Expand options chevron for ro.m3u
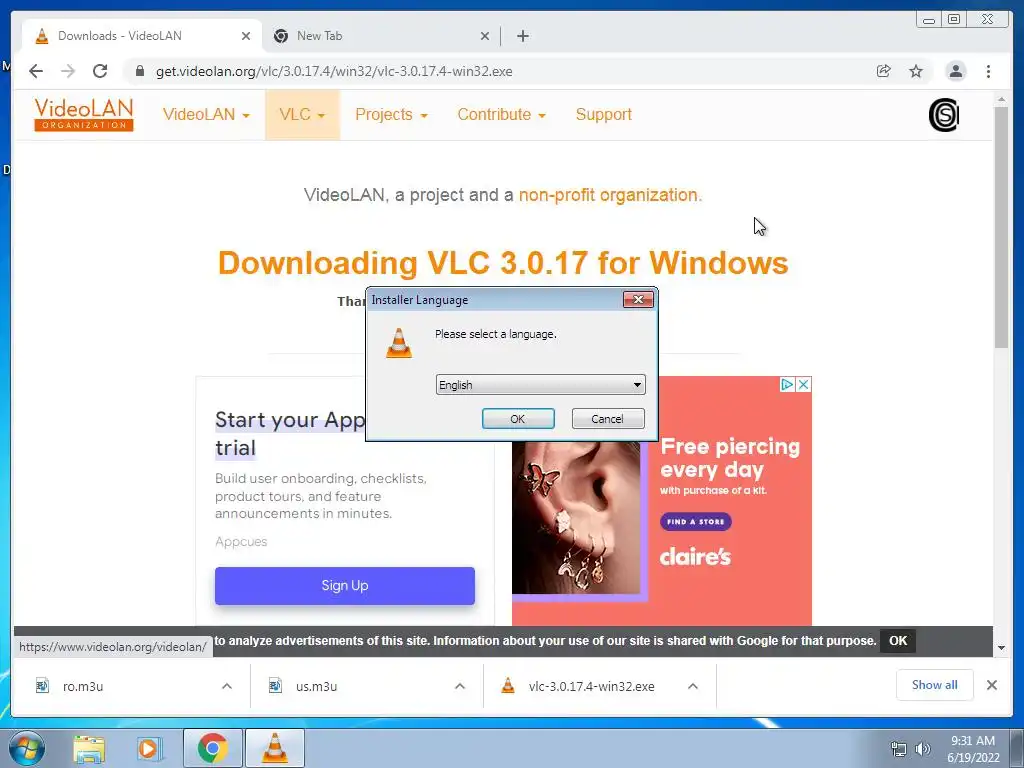 click(x=227, y=686)
